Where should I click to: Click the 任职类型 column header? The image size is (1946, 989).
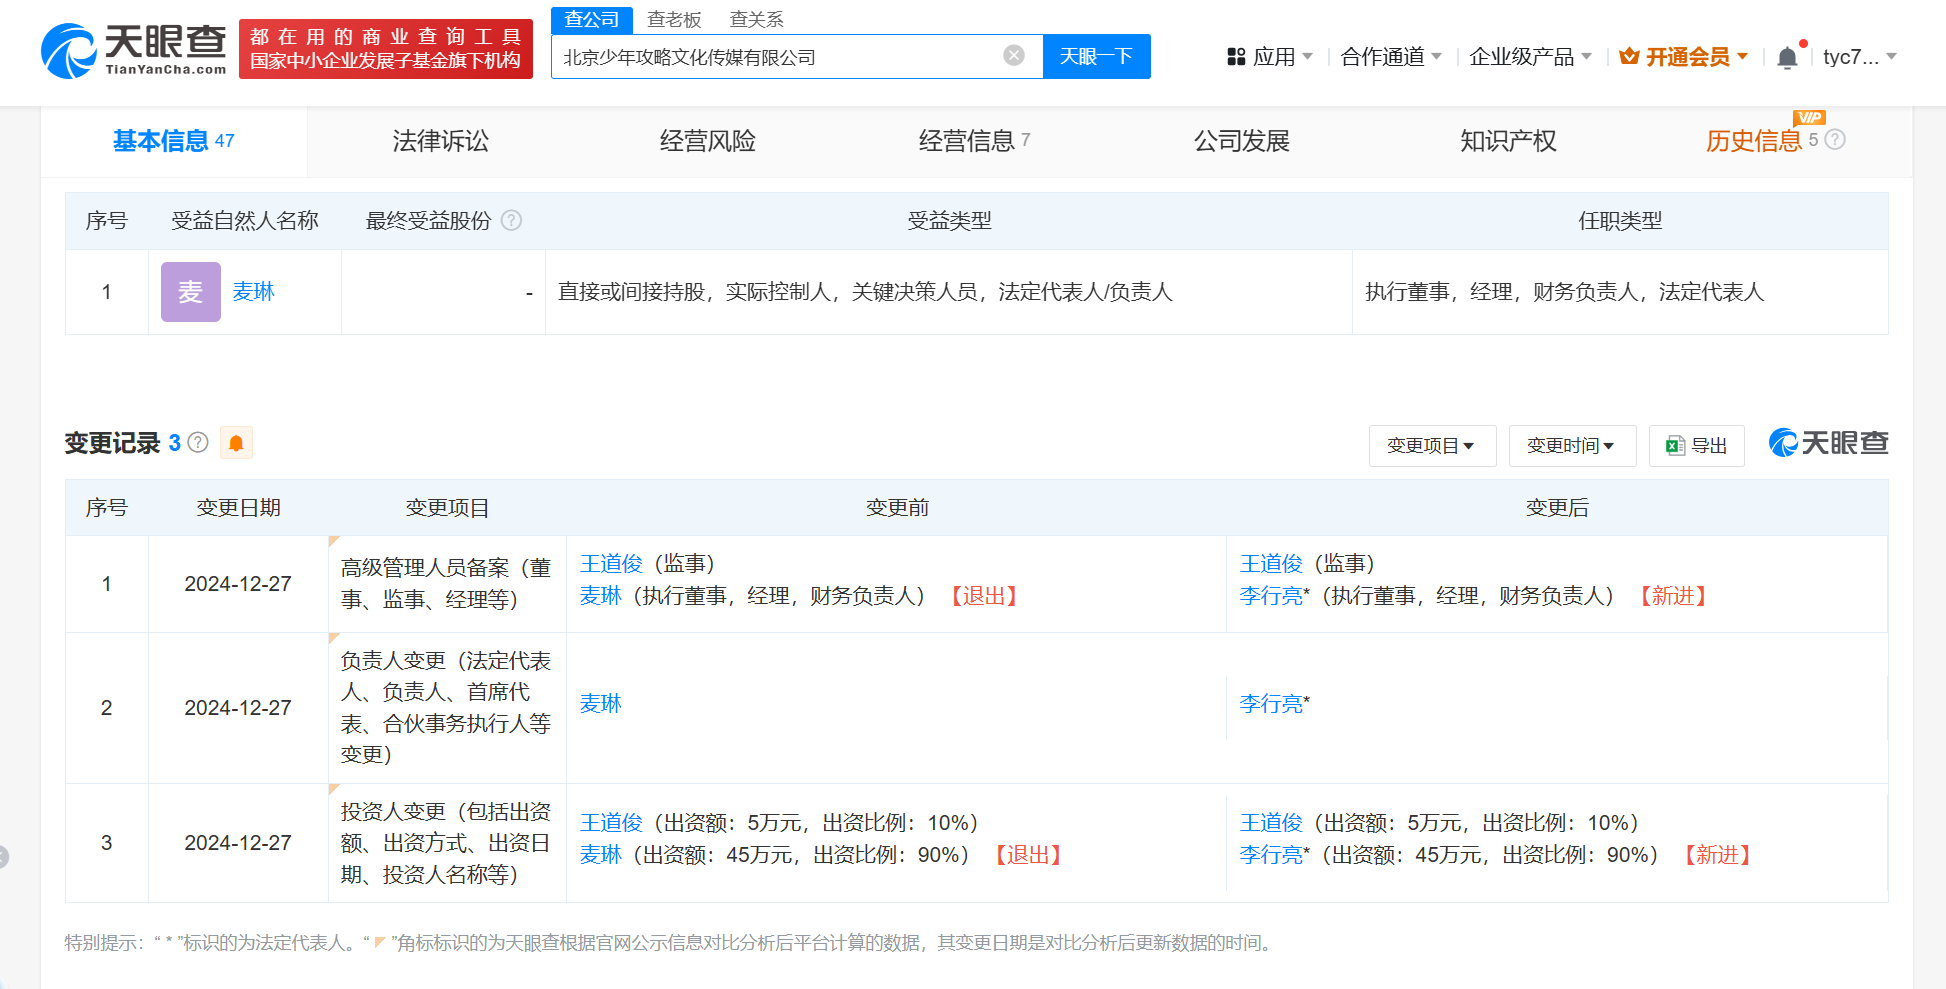1620,221
